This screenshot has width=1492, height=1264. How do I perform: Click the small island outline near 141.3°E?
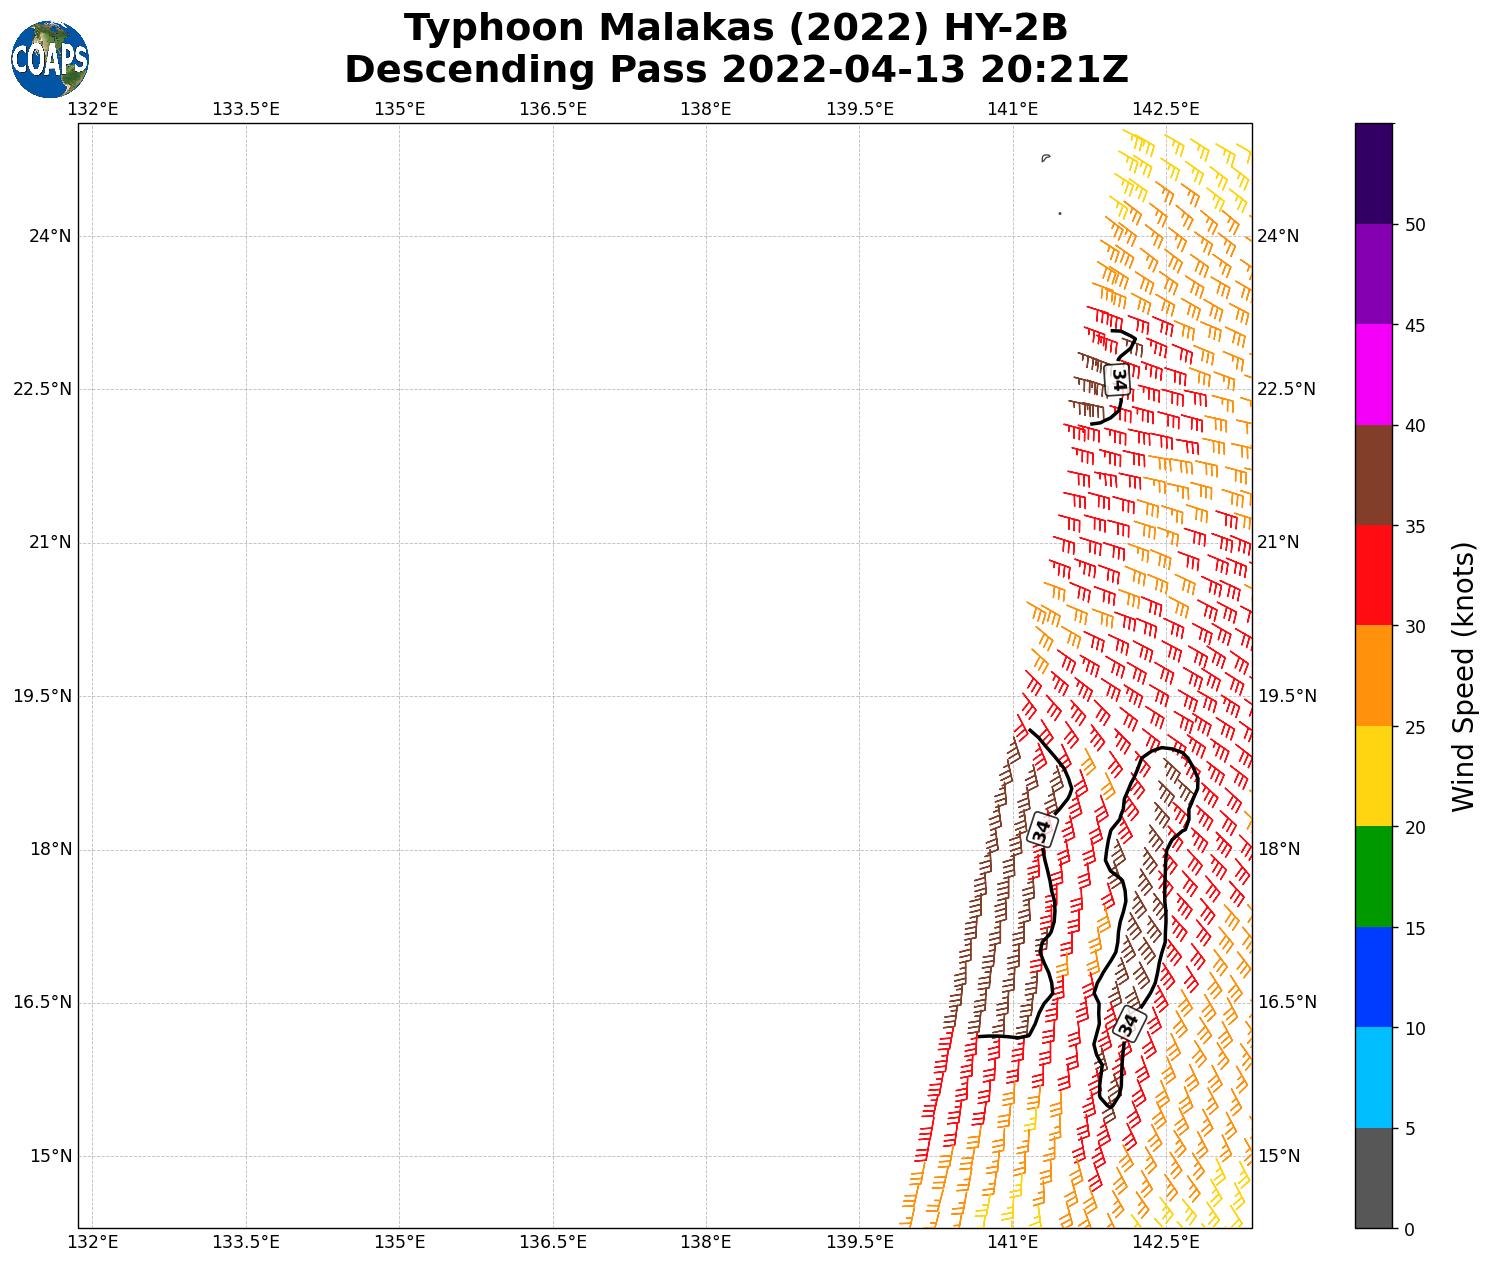[x=1046, y=158]
